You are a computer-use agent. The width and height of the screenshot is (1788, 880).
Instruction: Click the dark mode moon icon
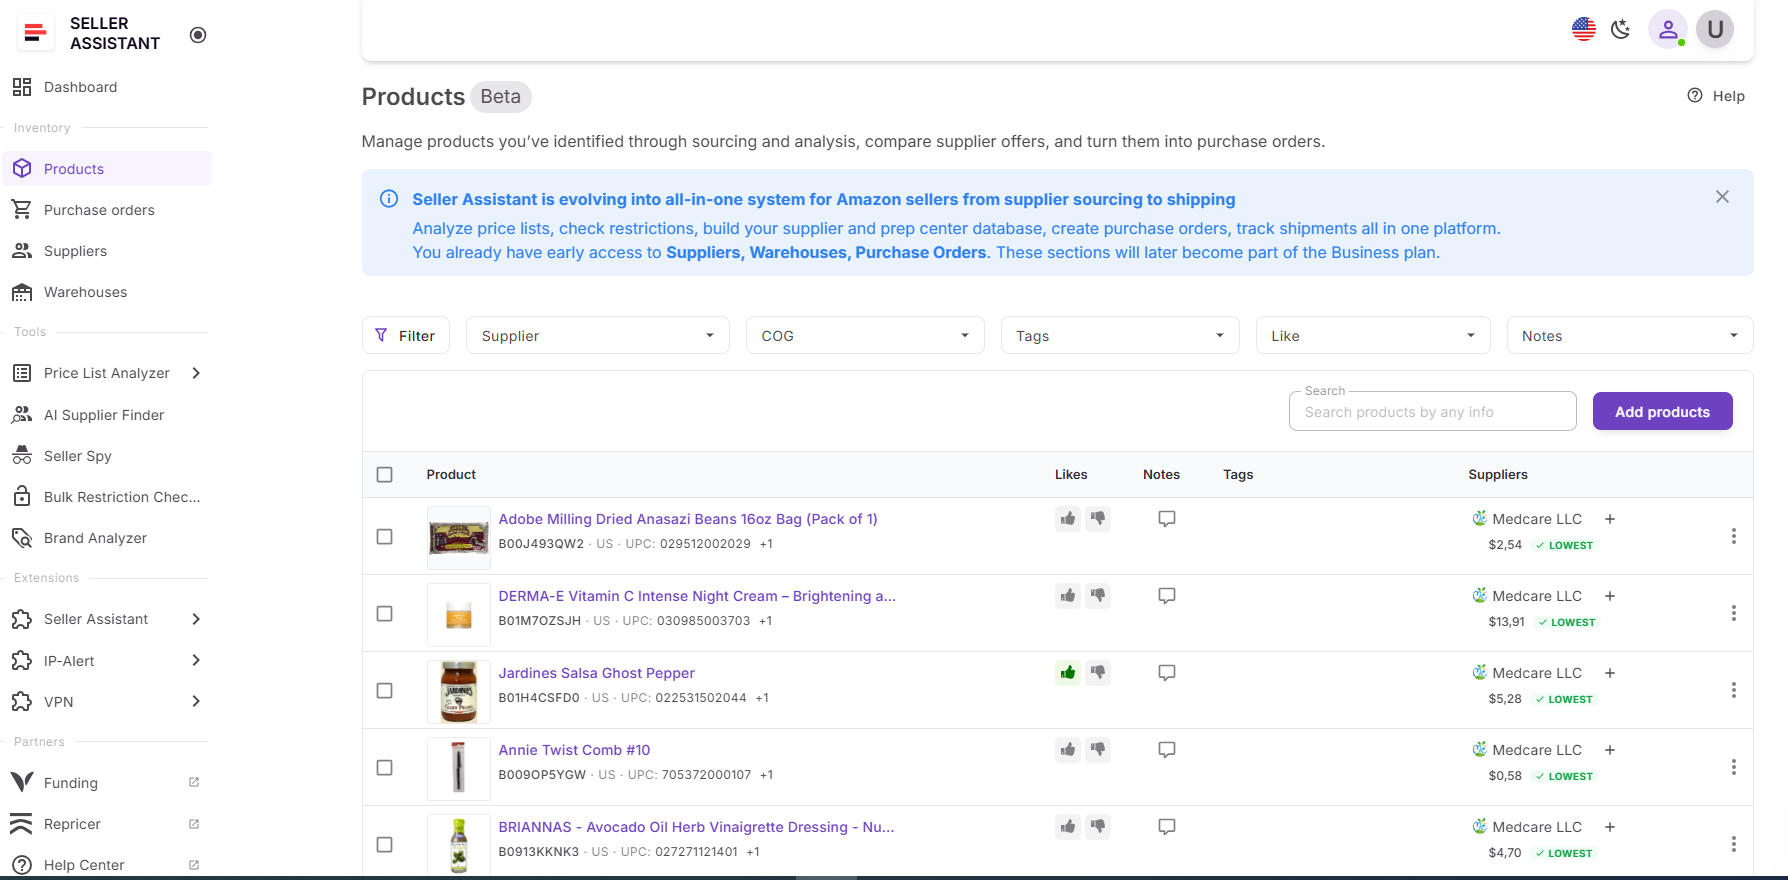pyautogui.click(x=1620, y=30)
